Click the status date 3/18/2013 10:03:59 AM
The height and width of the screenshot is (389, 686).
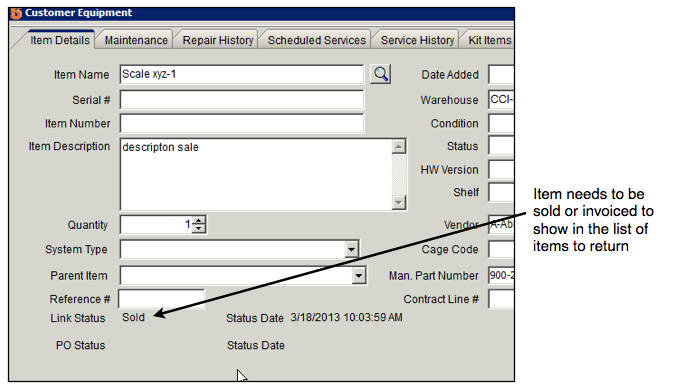(346, 317)
